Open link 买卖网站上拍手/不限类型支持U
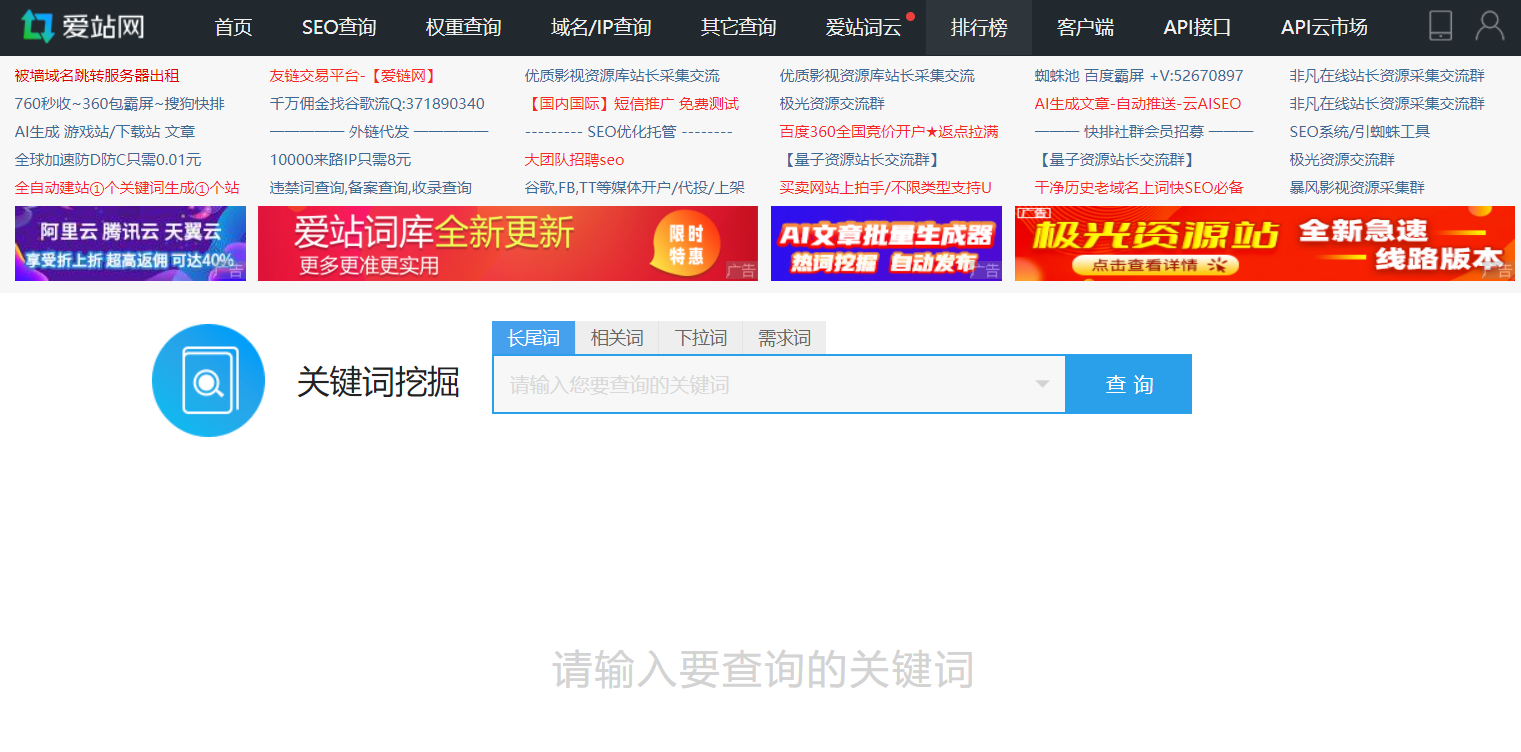 click(x=886, y=188)
